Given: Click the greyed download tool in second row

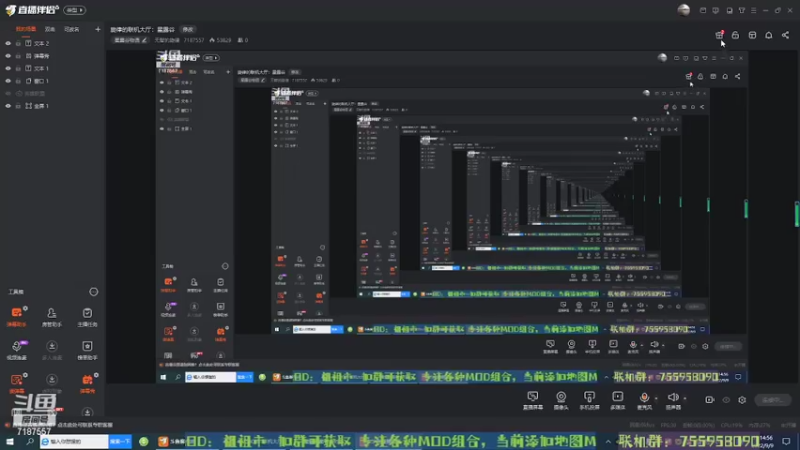Looking at the screenshot, I should (52, 350).
